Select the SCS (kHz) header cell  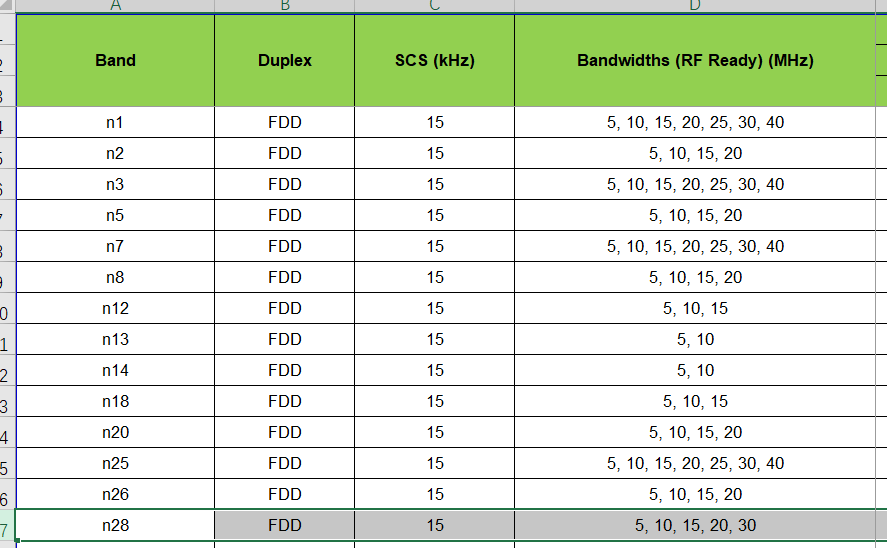pos(434,60)
